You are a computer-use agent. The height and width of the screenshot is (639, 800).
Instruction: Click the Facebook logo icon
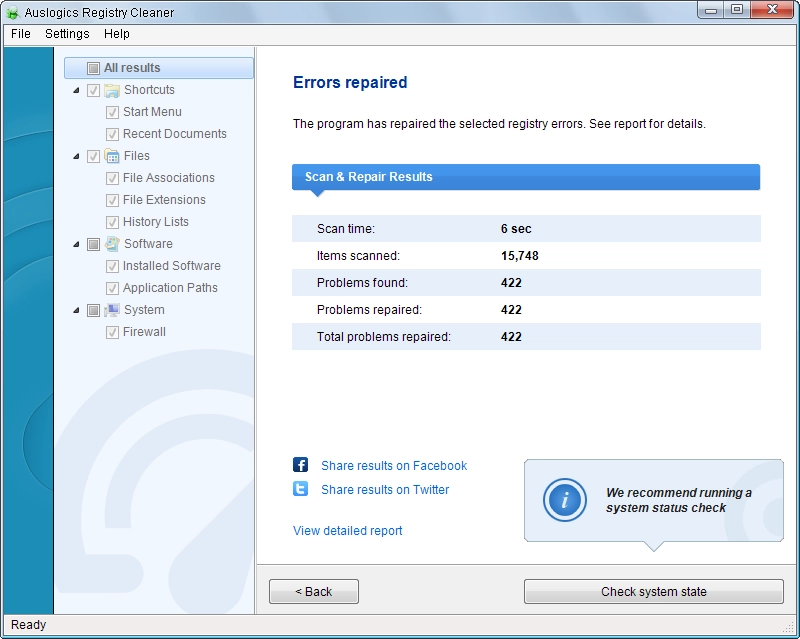pos(301,465)
